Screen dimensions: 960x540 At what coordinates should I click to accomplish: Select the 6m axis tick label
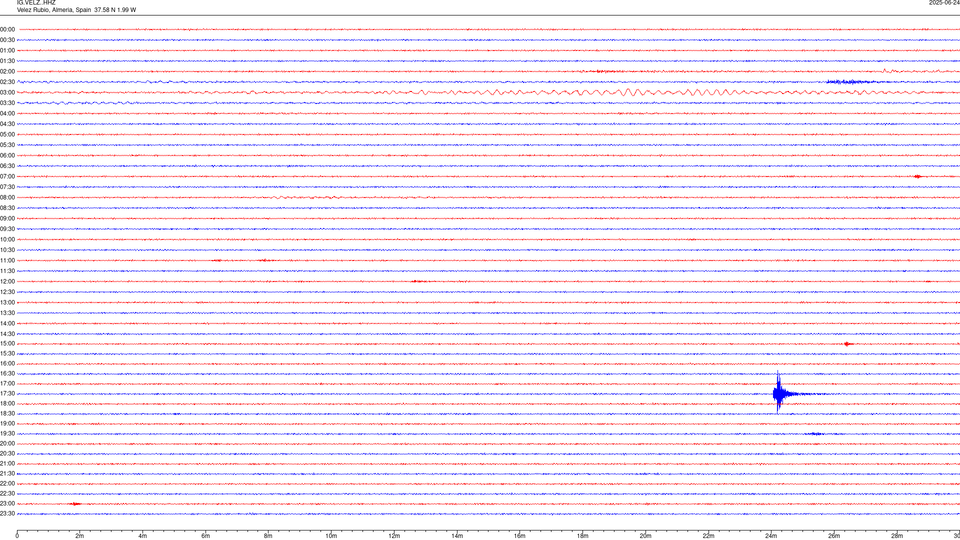coord(206,536)
